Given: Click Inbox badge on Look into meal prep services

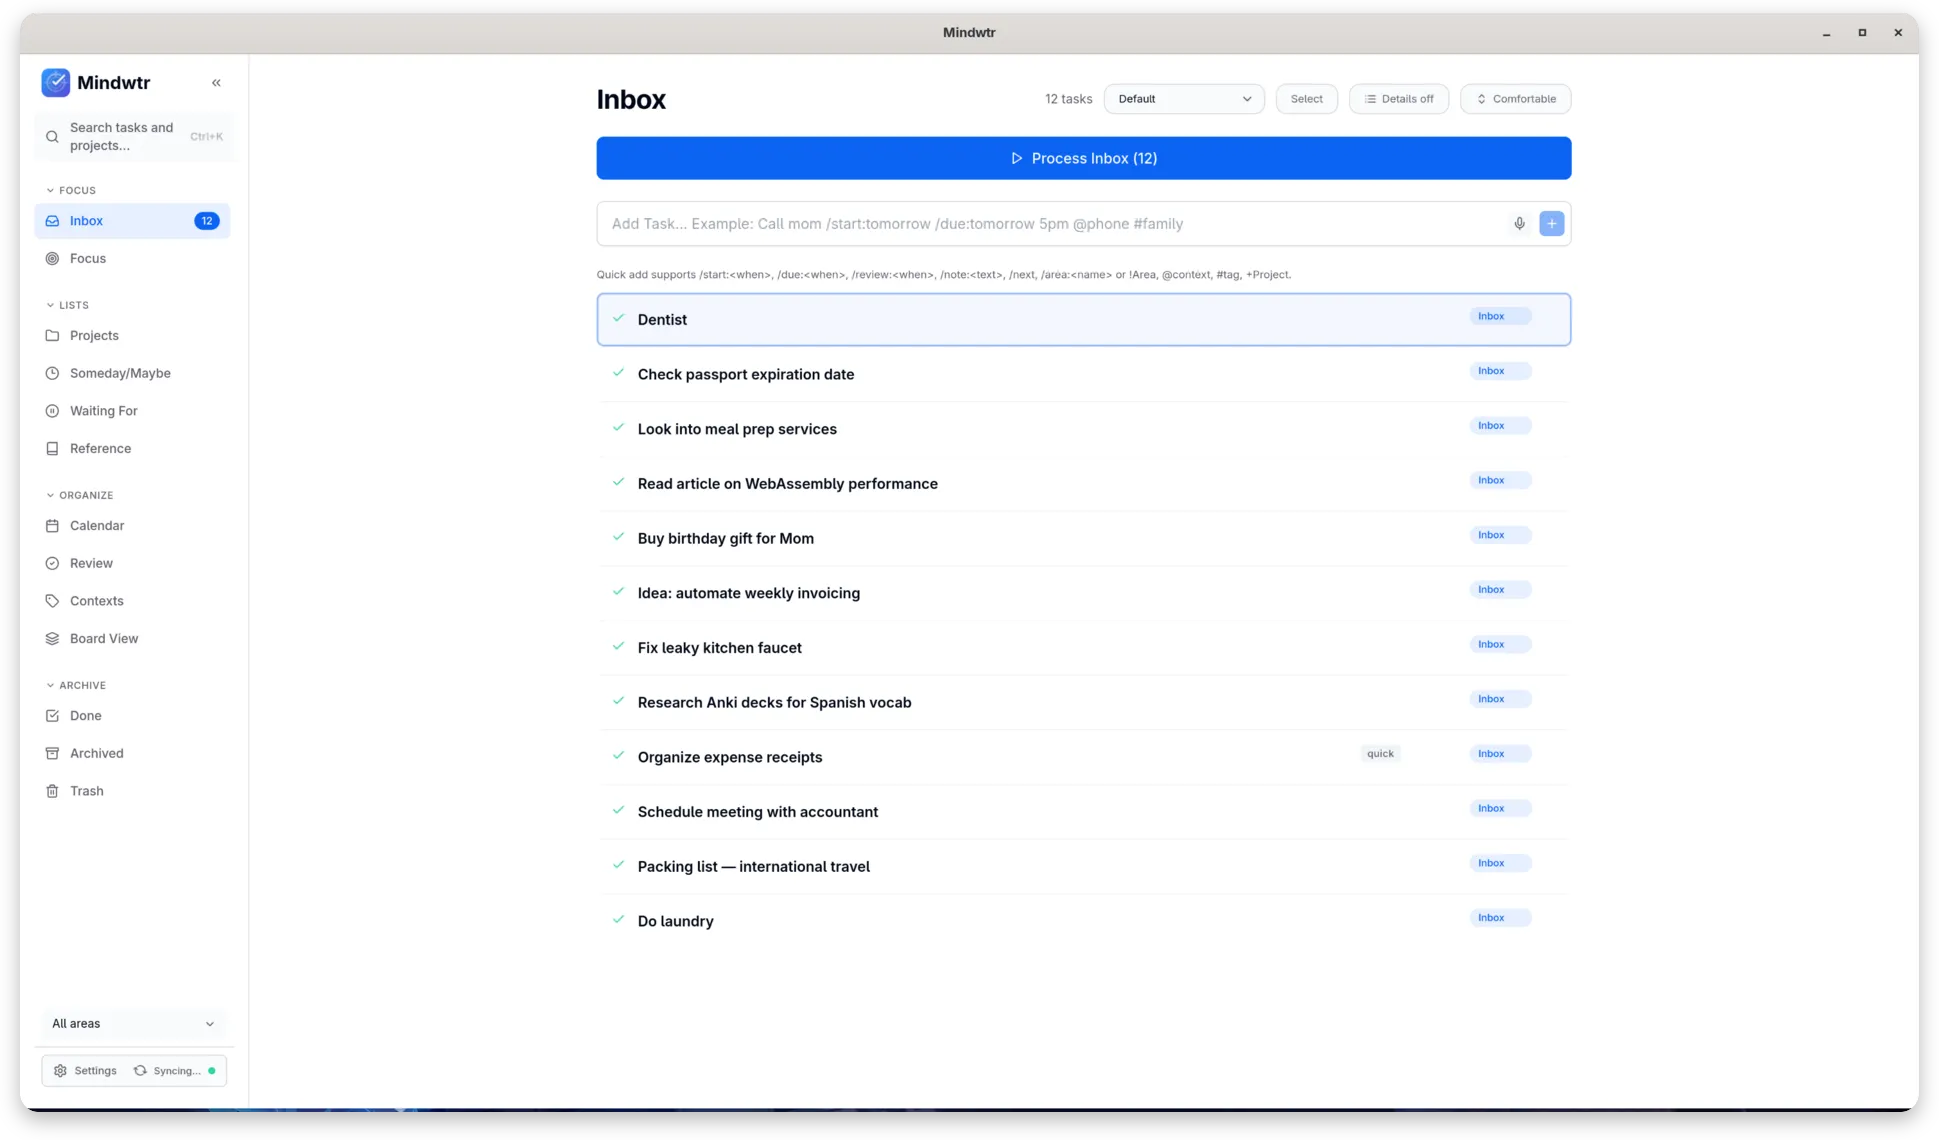Looking at the screenshot, I should tap(1499, 426).
